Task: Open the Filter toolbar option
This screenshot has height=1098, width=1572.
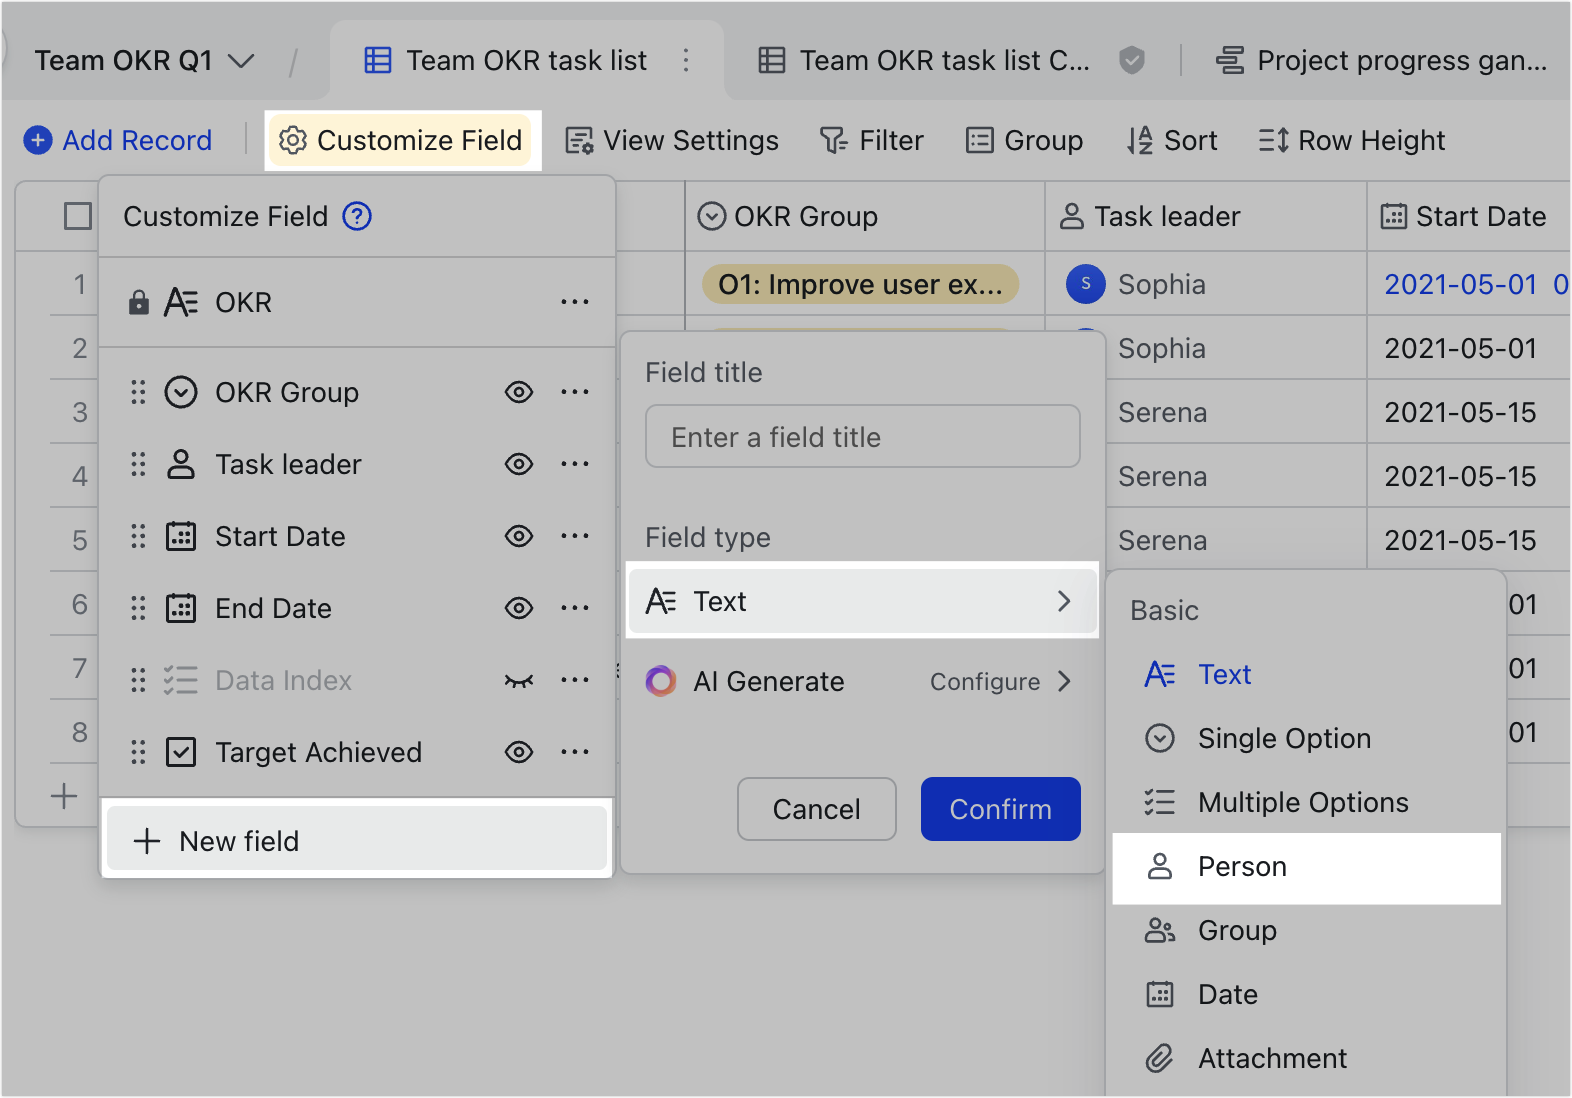Action: pyautogui.click(x=871, y=141)
